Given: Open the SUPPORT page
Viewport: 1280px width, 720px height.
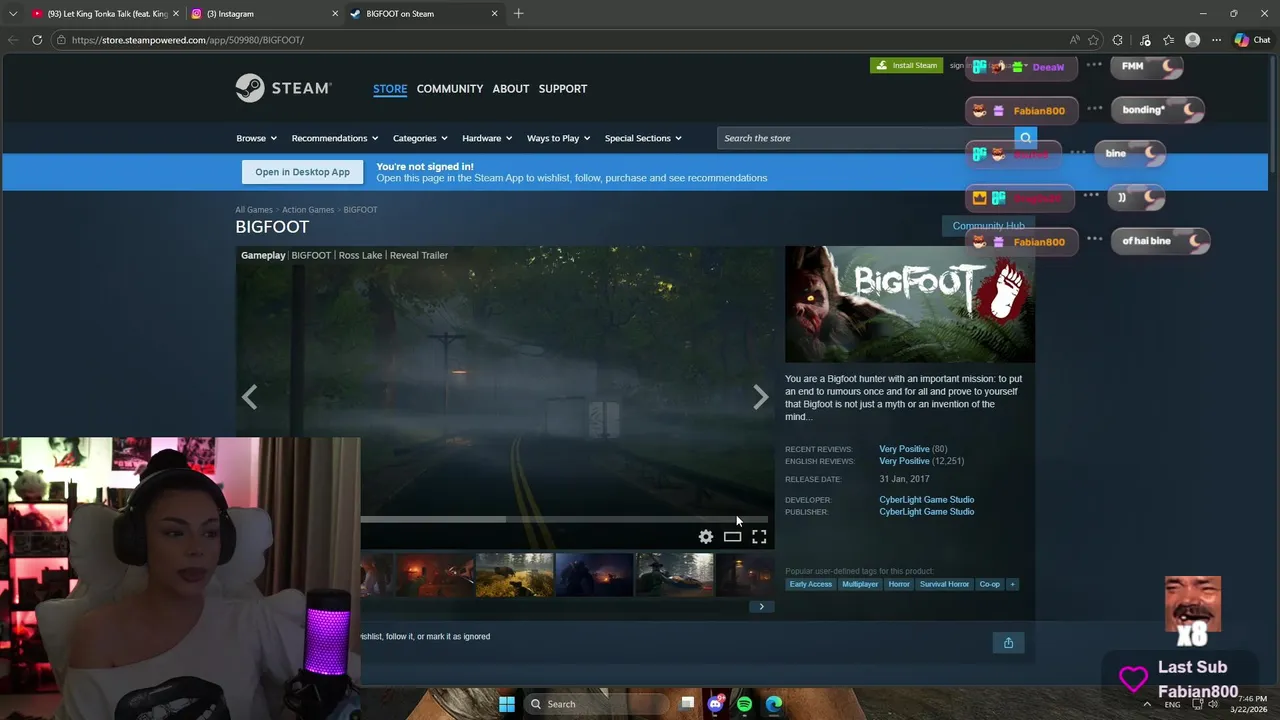Looking at the screenshot, I should pyautogui.click(x=563, y=89).
